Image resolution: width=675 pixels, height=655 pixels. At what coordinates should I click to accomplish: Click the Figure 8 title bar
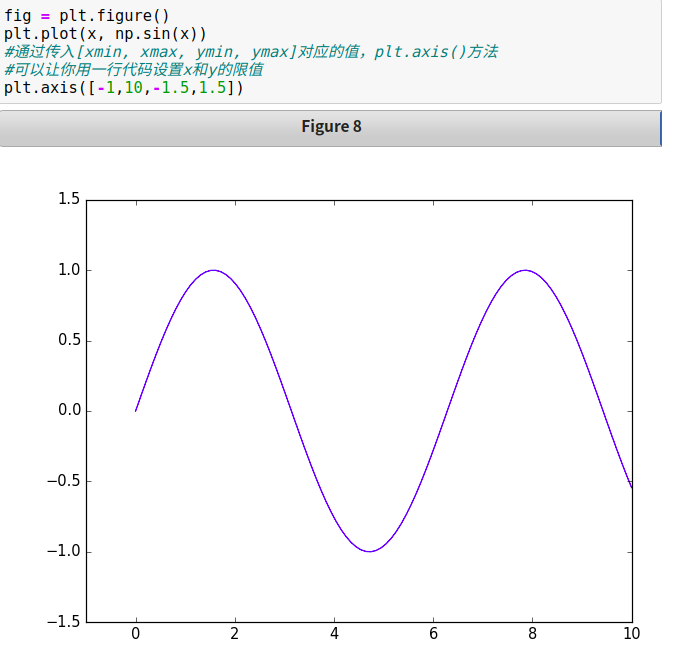click(x=330, y=128)
